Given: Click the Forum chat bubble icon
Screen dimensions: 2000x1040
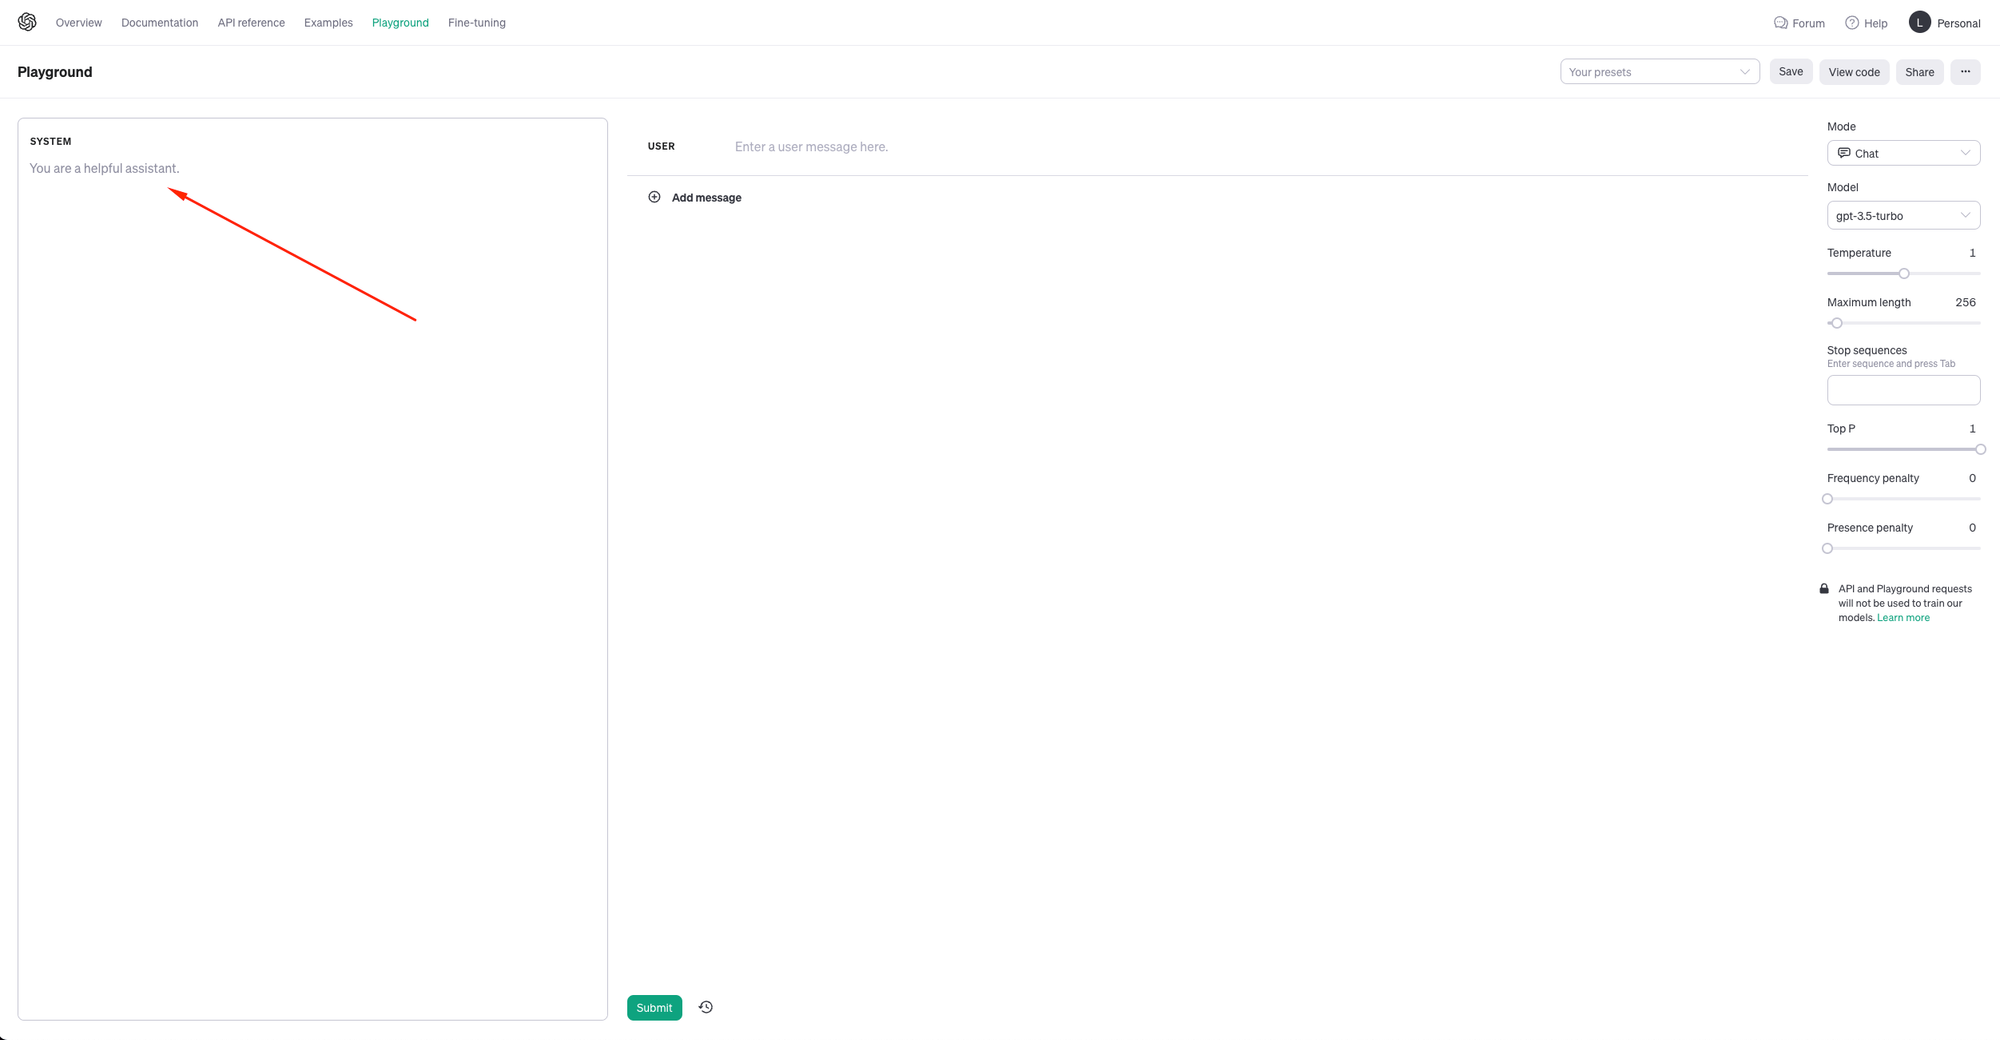Looking at the screenshot, I should click(1780, 23).
